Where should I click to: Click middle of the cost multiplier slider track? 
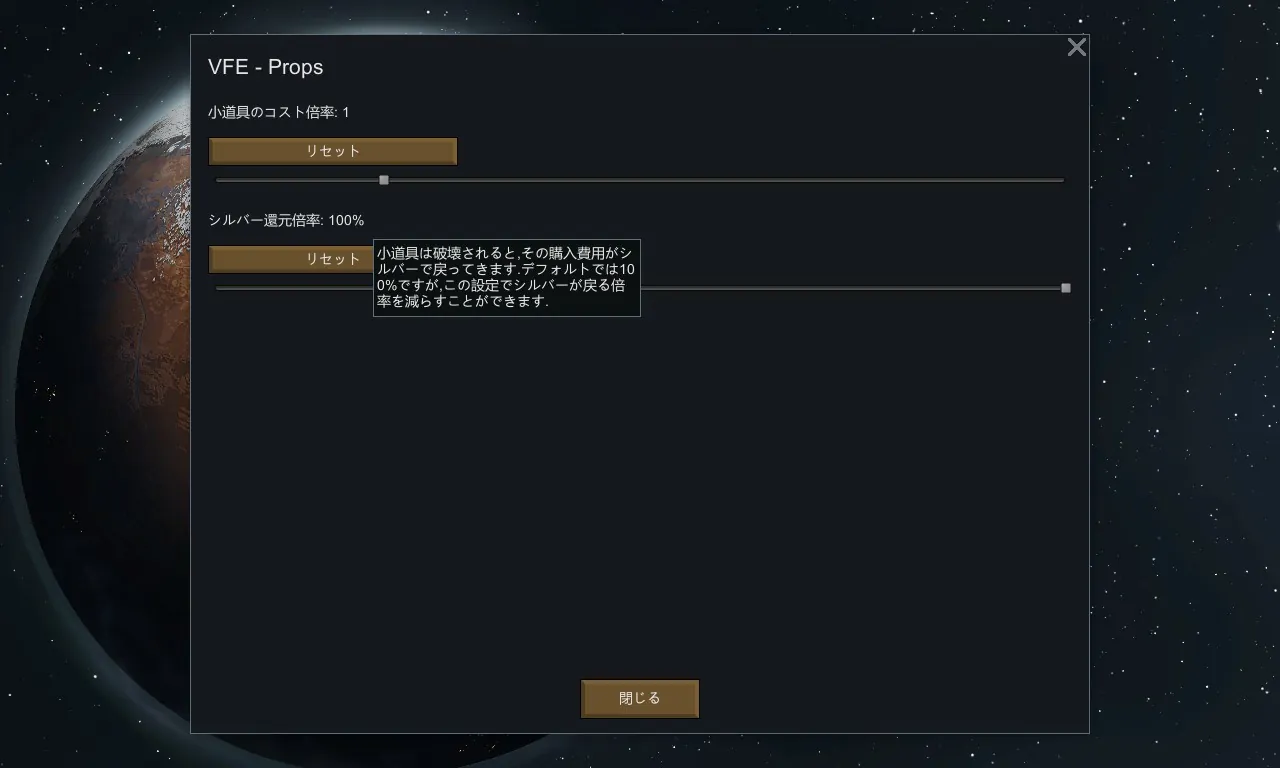640,180
